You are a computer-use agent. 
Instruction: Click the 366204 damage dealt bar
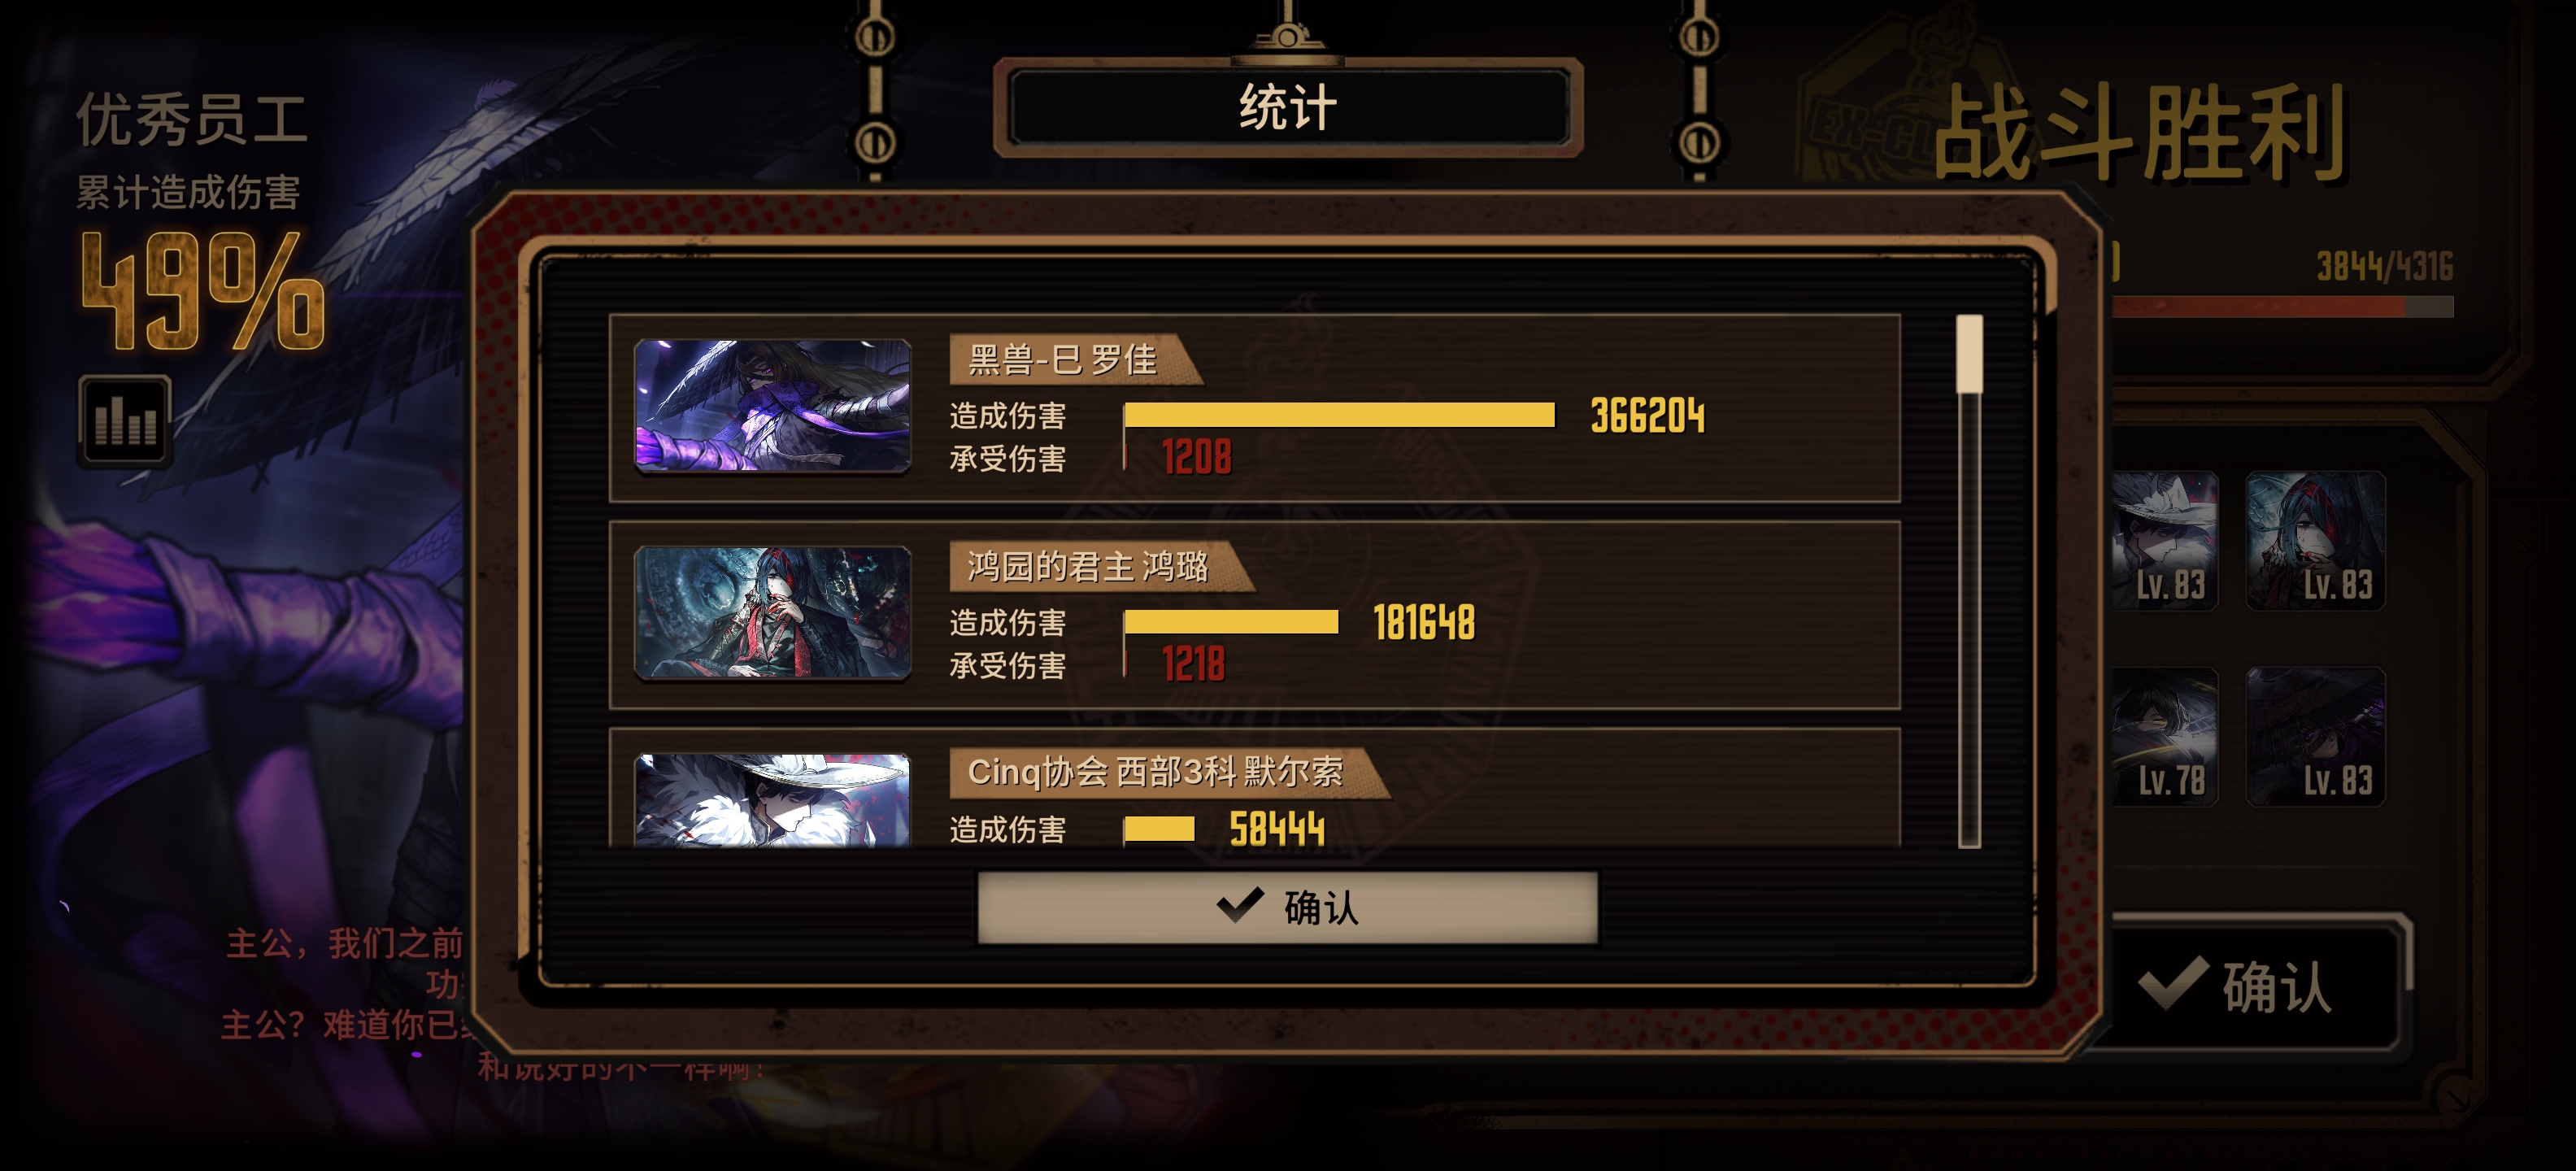1339,415
